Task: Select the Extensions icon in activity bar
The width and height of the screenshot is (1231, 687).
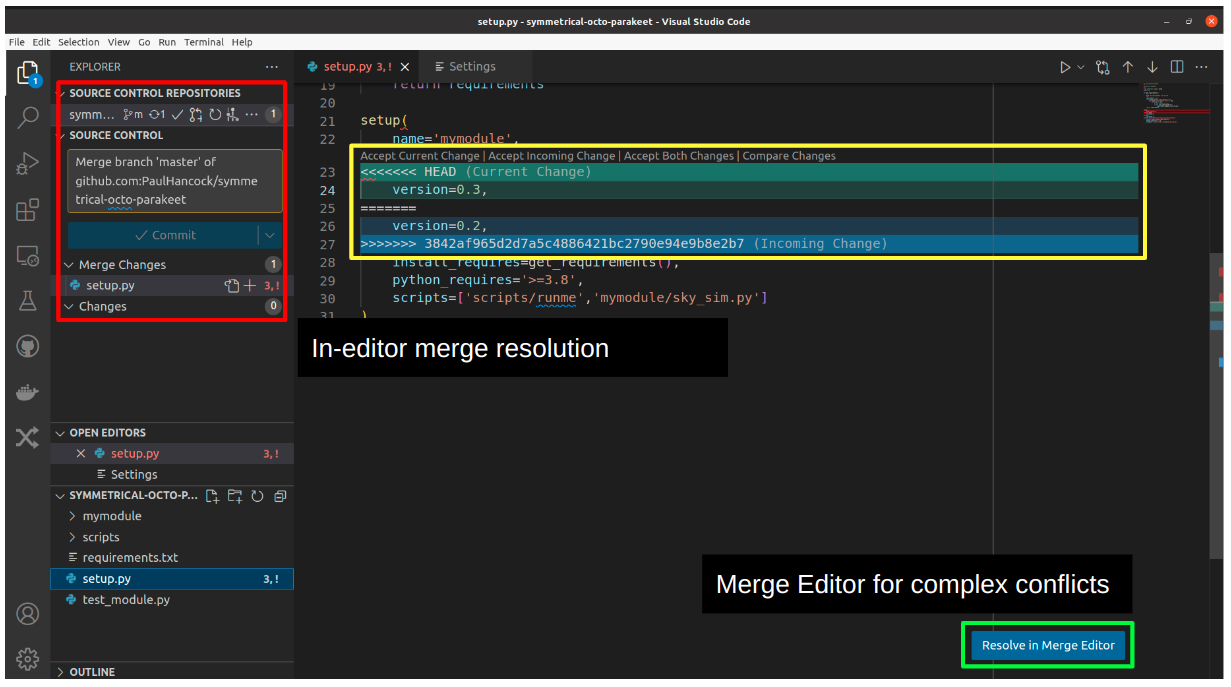Action: 27,210
